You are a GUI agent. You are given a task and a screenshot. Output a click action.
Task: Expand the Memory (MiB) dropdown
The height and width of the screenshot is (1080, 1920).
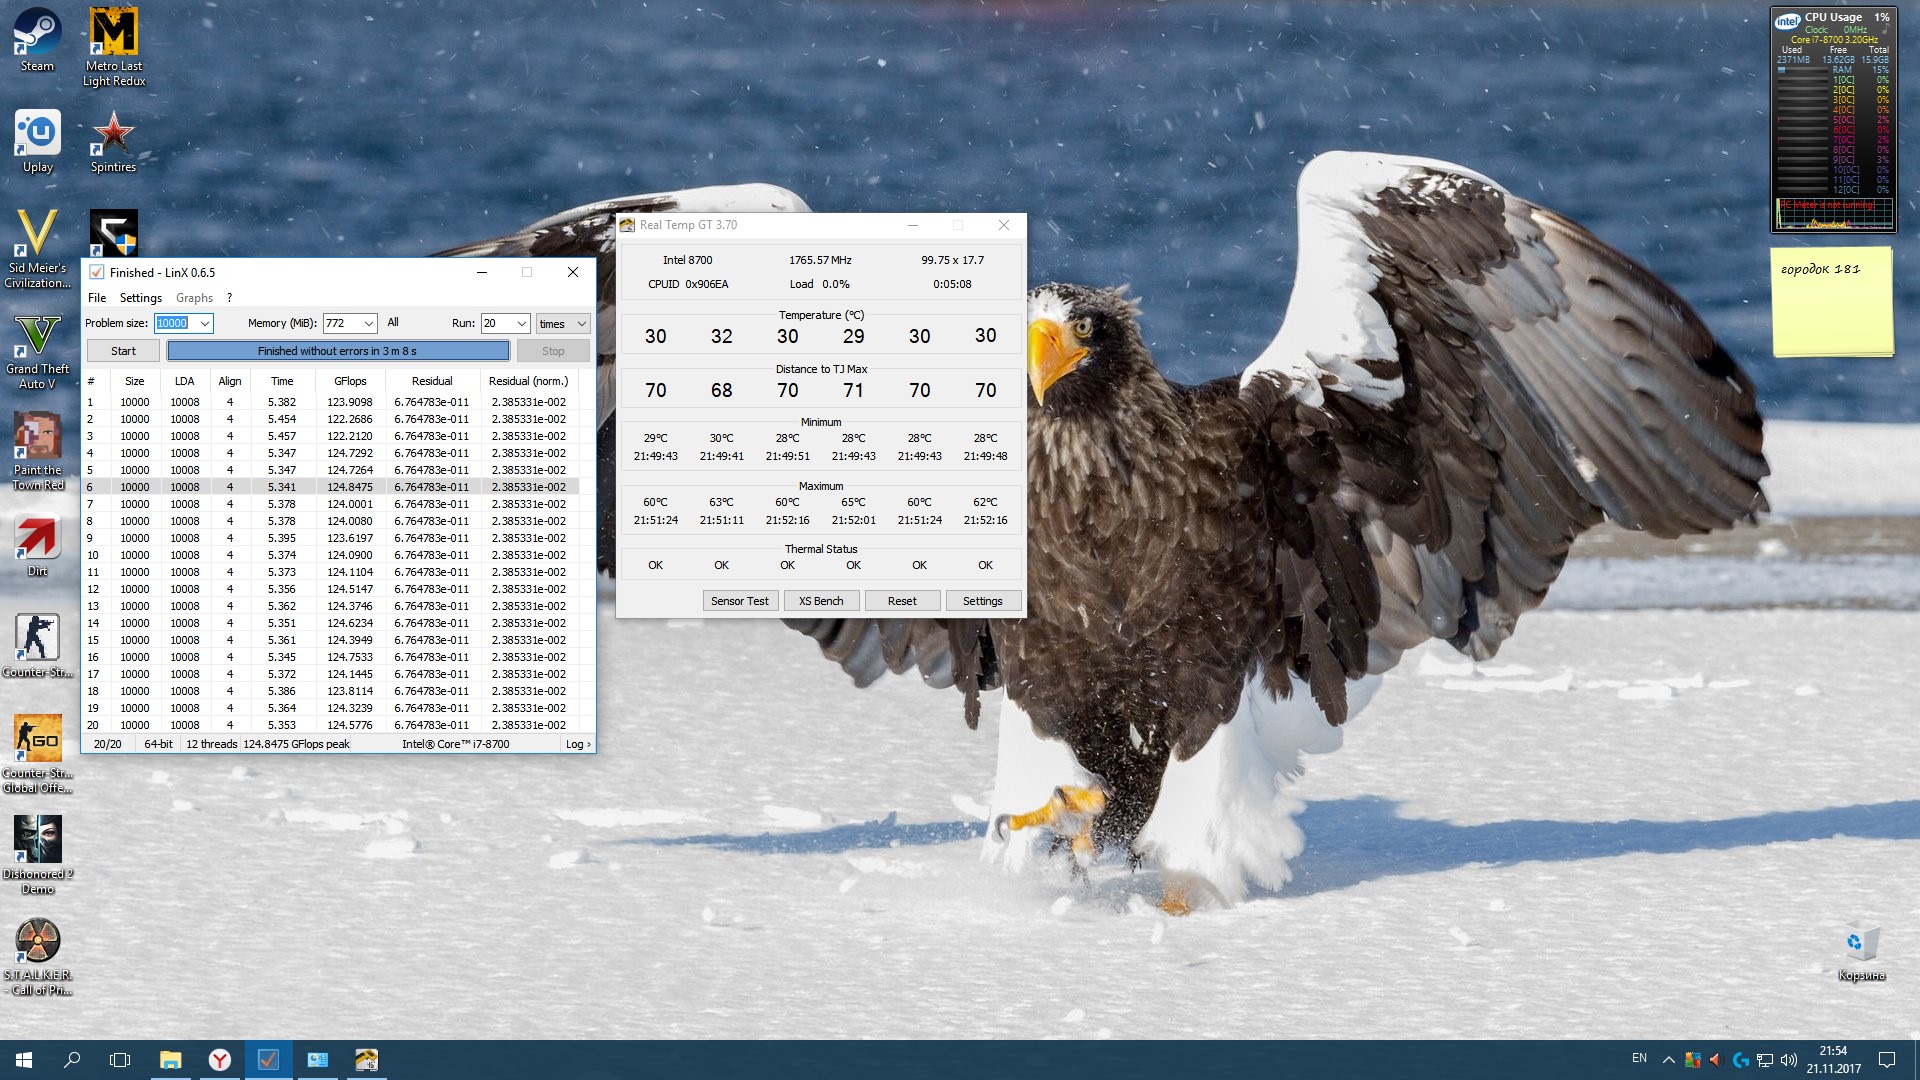click(x=369, y=323)
